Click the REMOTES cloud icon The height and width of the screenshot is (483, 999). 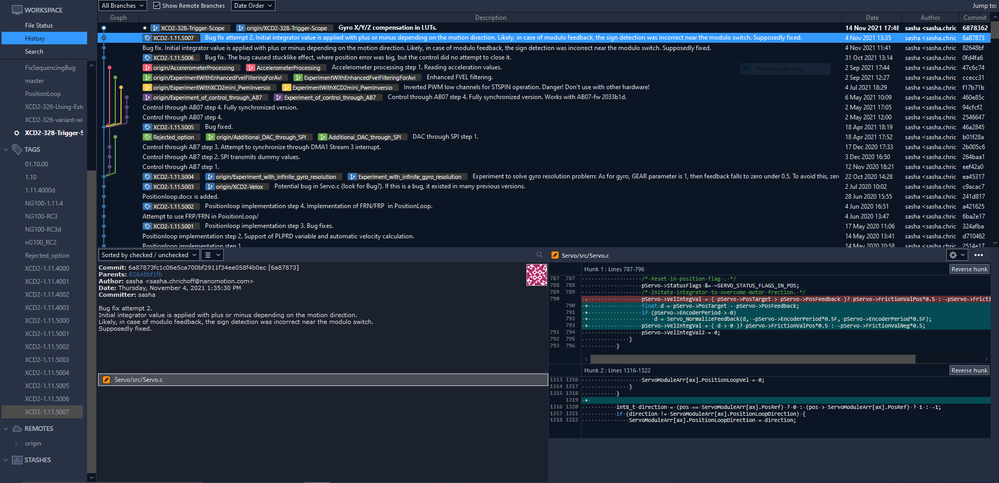(17, 429)
